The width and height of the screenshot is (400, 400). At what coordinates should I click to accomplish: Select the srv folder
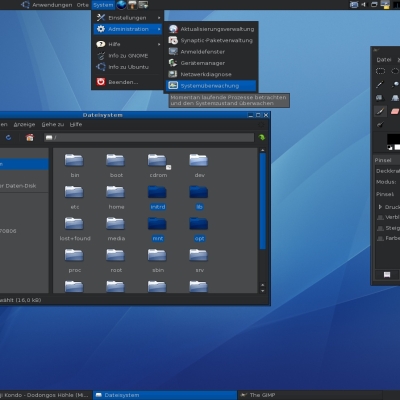click(x=199, y=260)
